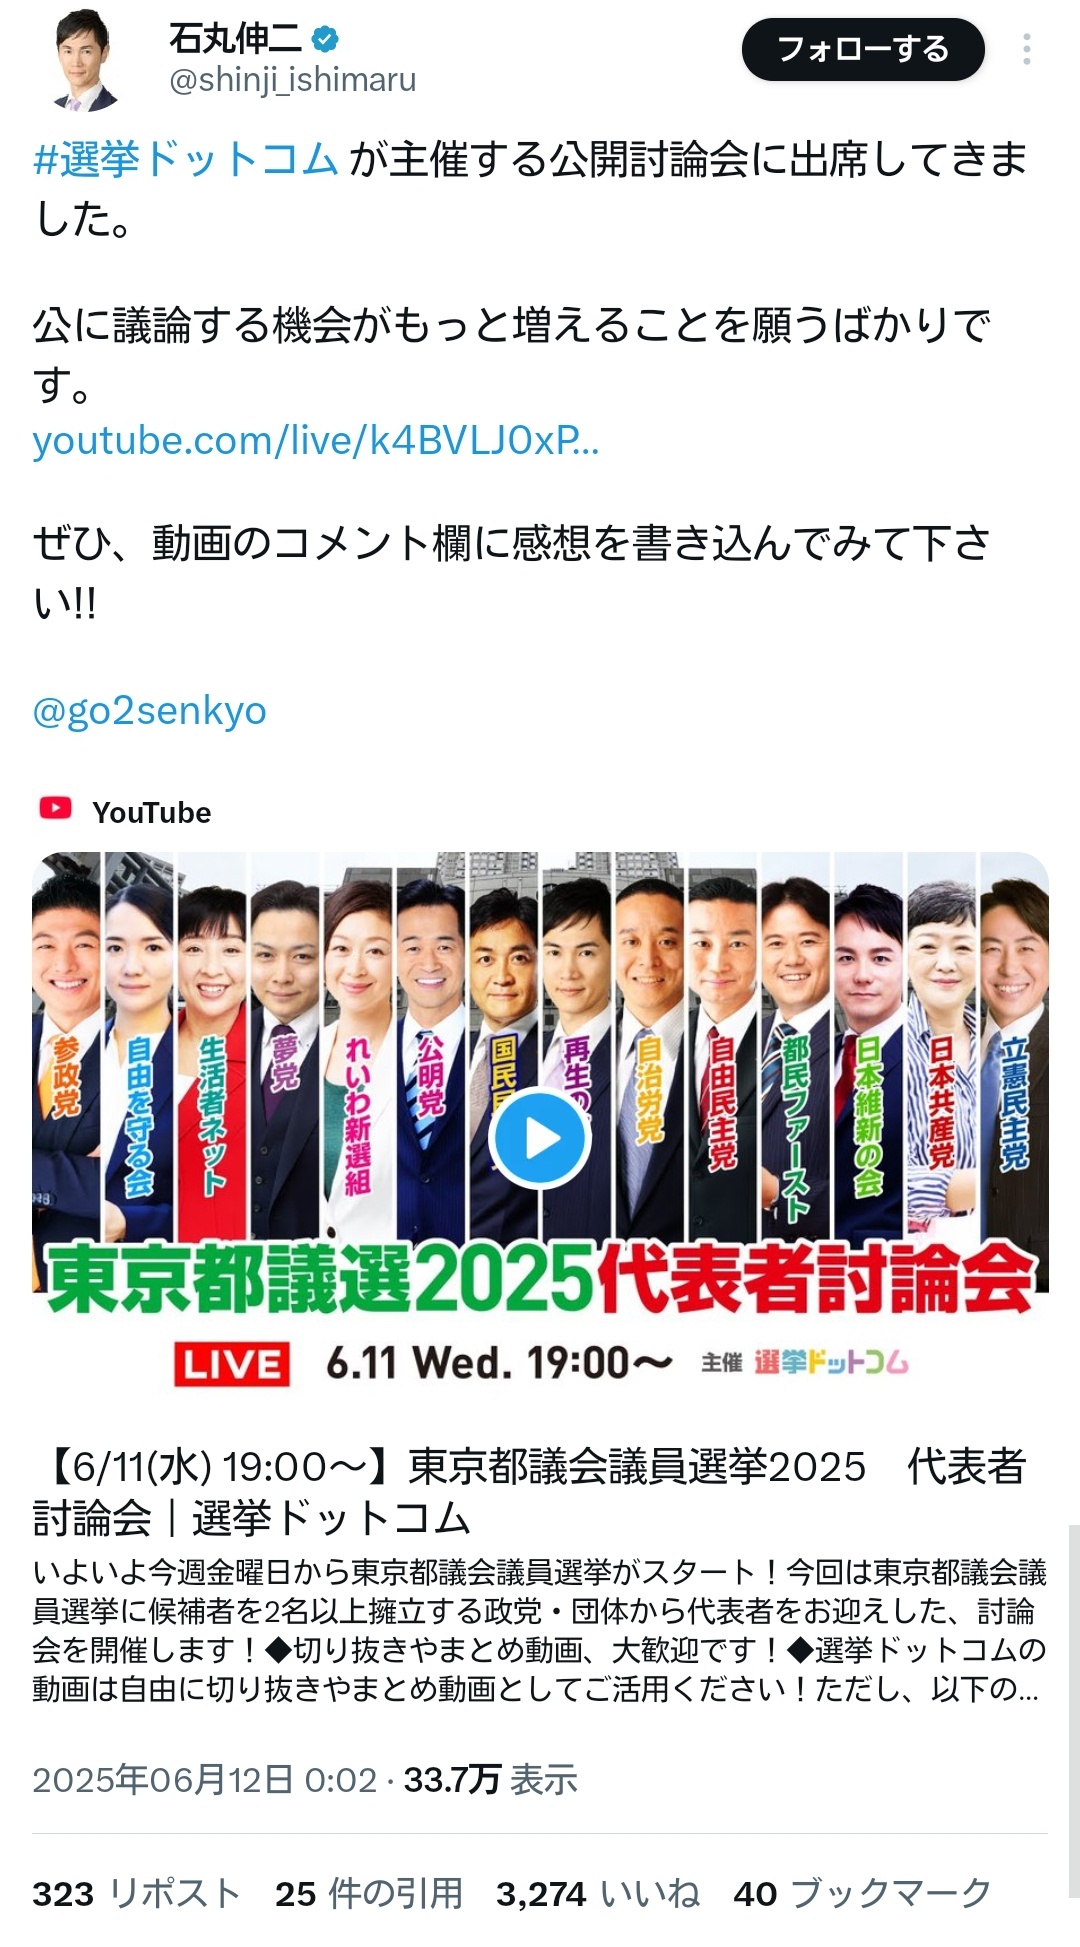Open the 東京都議会議員選挙2025 card title
Screen dimensions: 1080x1947
pyautogui.click(x=530, y=1492)
